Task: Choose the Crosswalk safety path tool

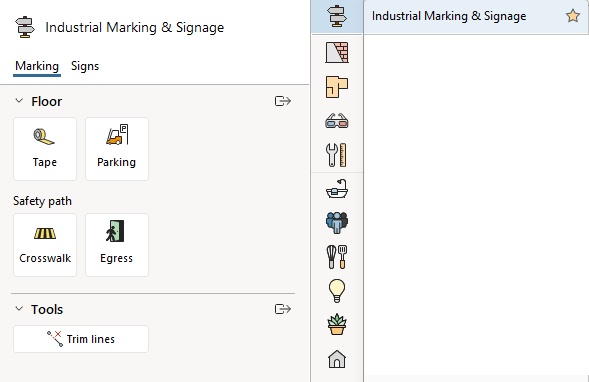Action: (45, 245)
